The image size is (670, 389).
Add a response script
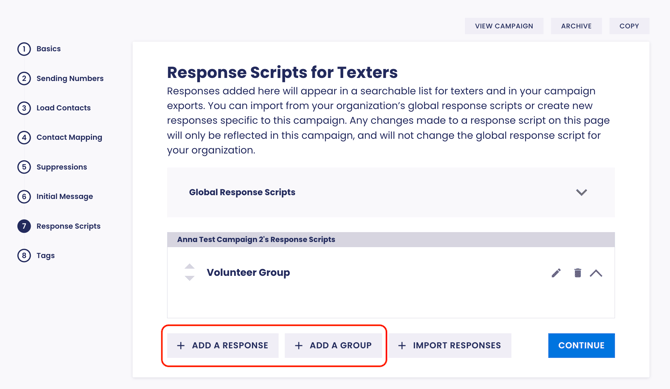click(223, 345)
